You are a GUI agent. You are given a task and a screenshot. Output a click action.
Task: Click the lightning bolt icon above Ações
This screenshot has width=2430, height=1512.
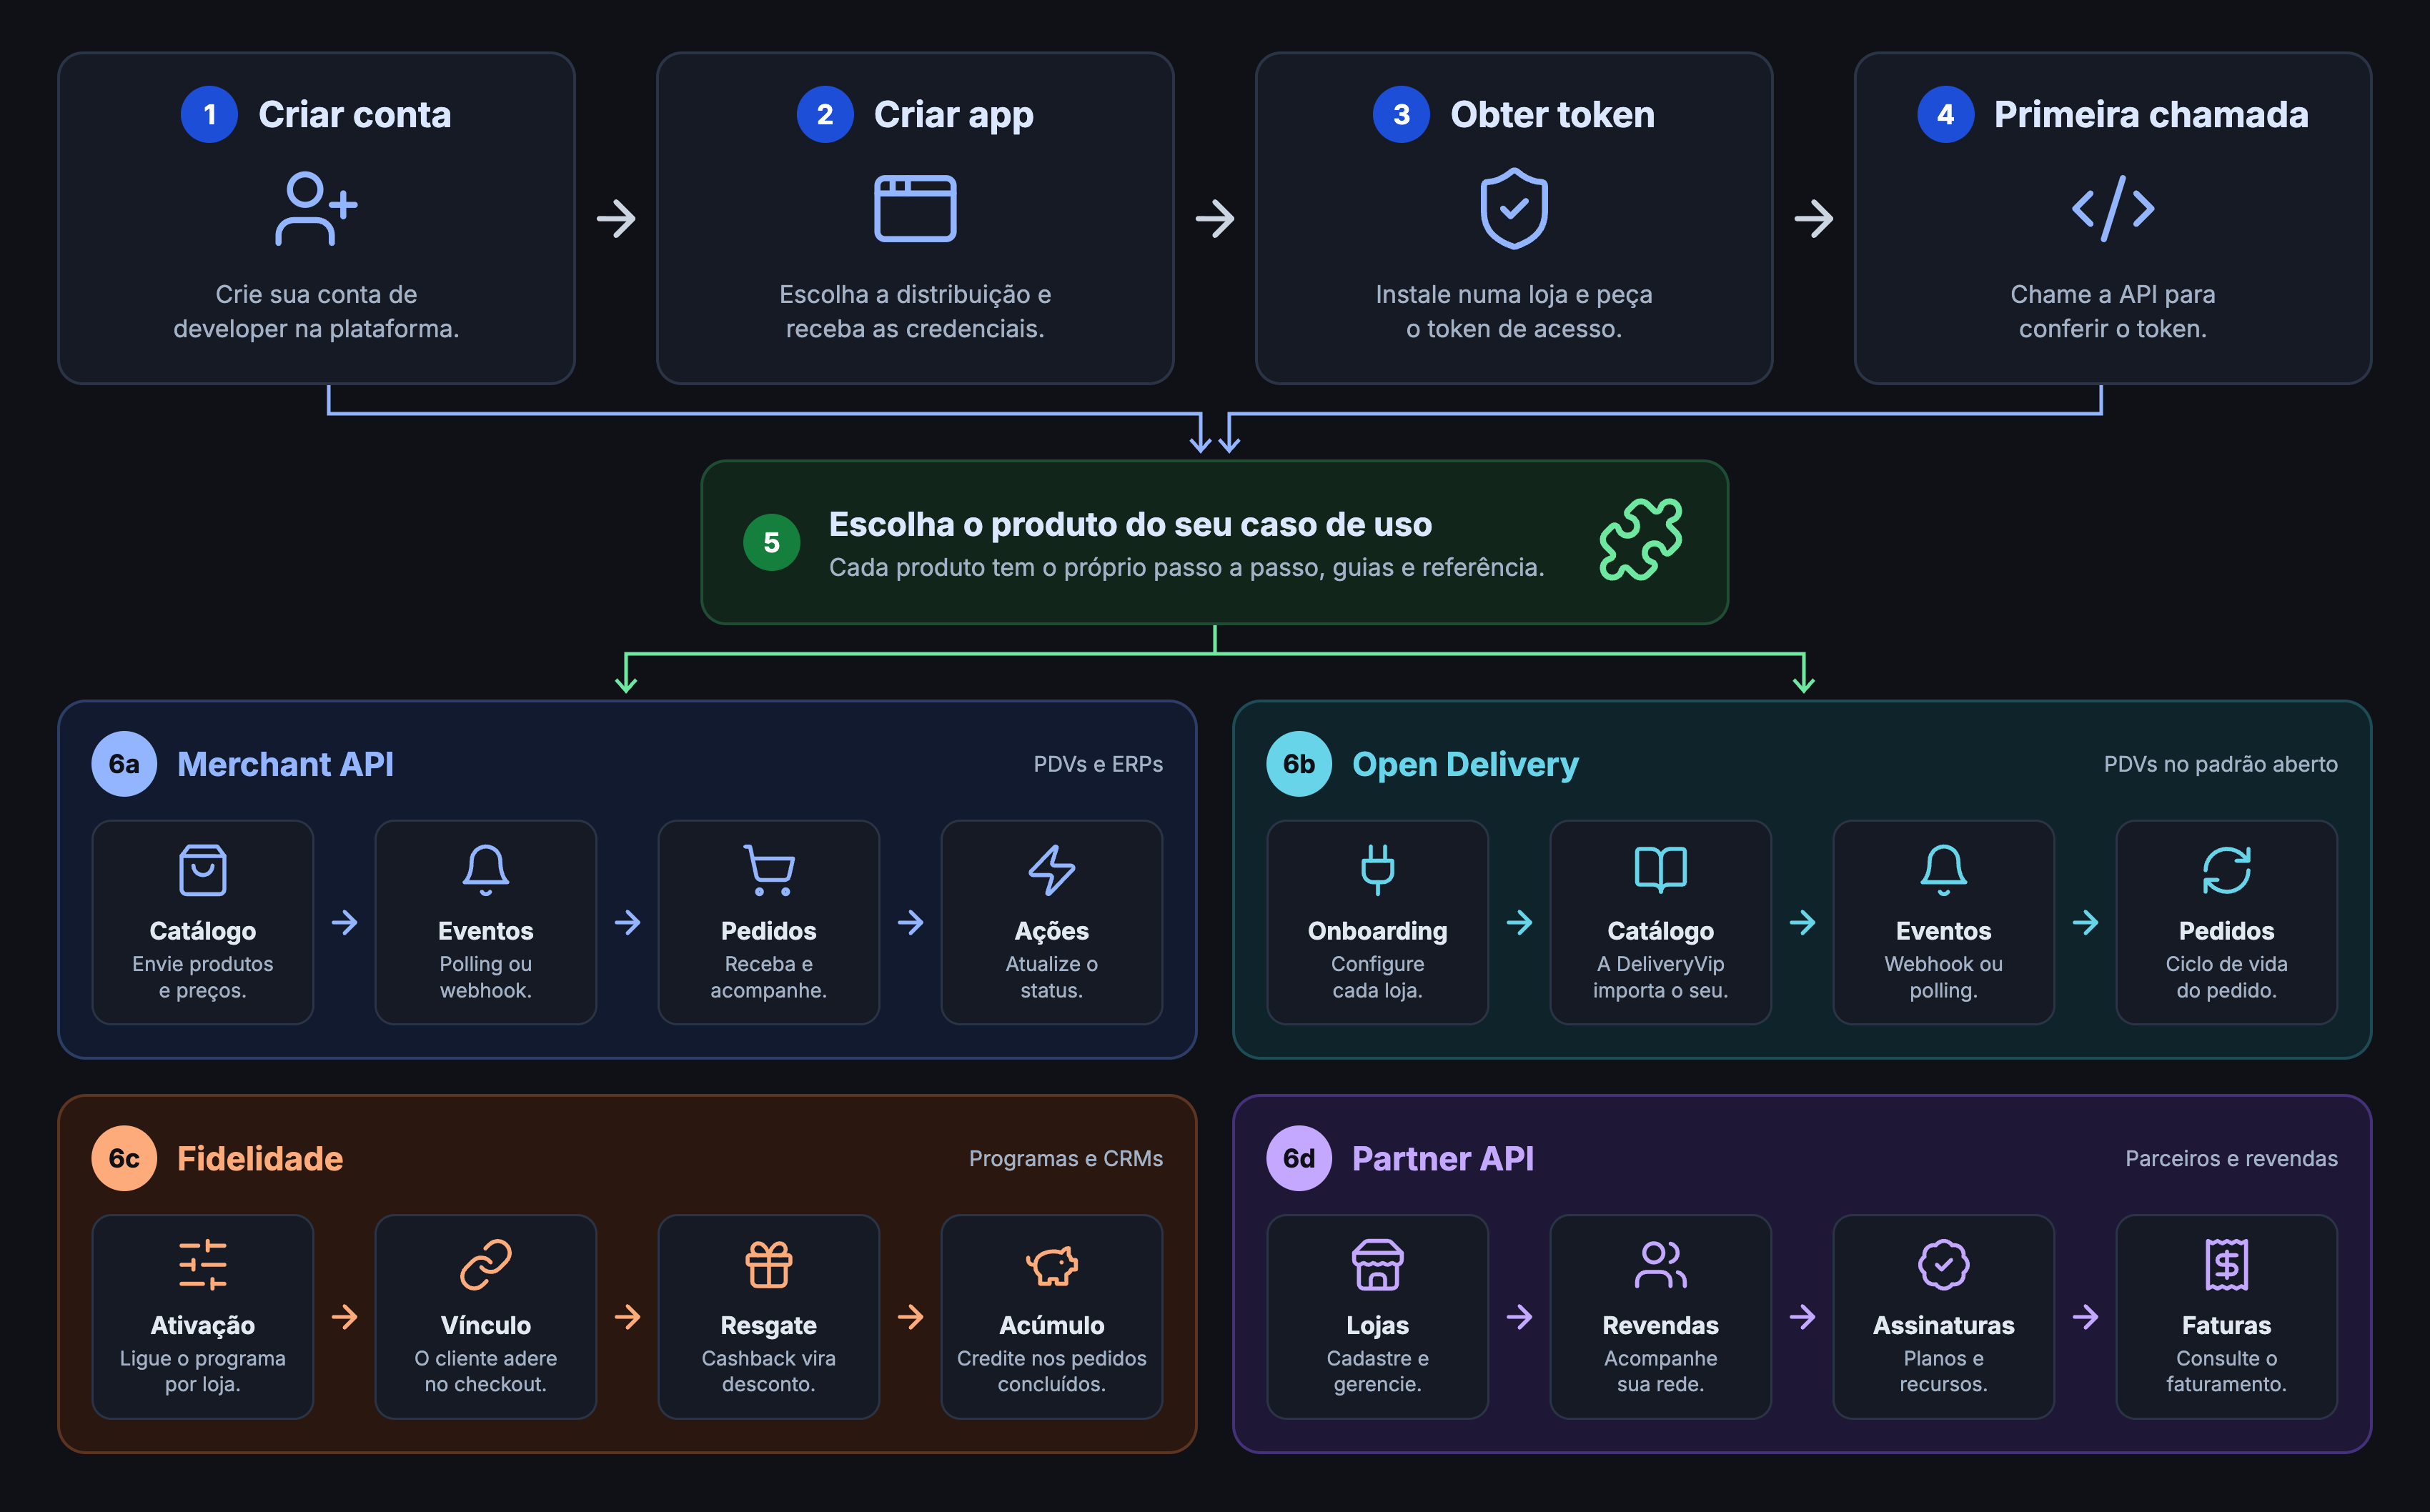click(1052, 870)
